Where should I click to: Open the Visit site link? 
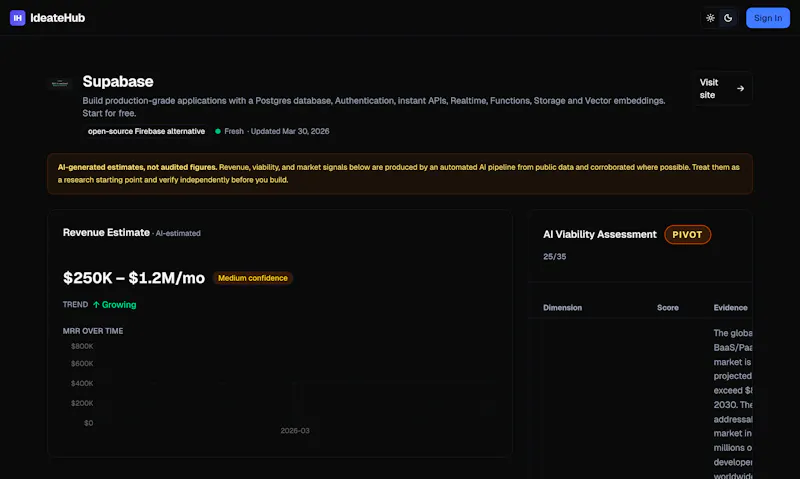722,89
